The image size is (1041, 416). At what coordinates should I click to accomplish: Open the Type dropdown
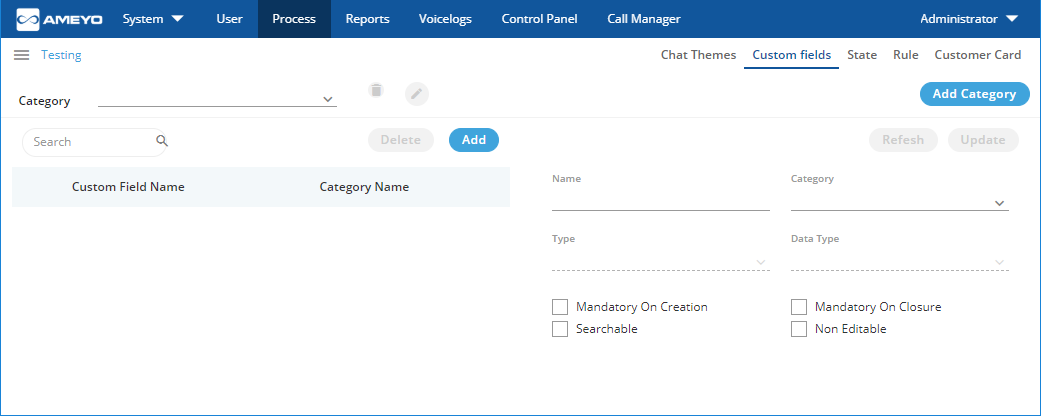pos(661,263)
